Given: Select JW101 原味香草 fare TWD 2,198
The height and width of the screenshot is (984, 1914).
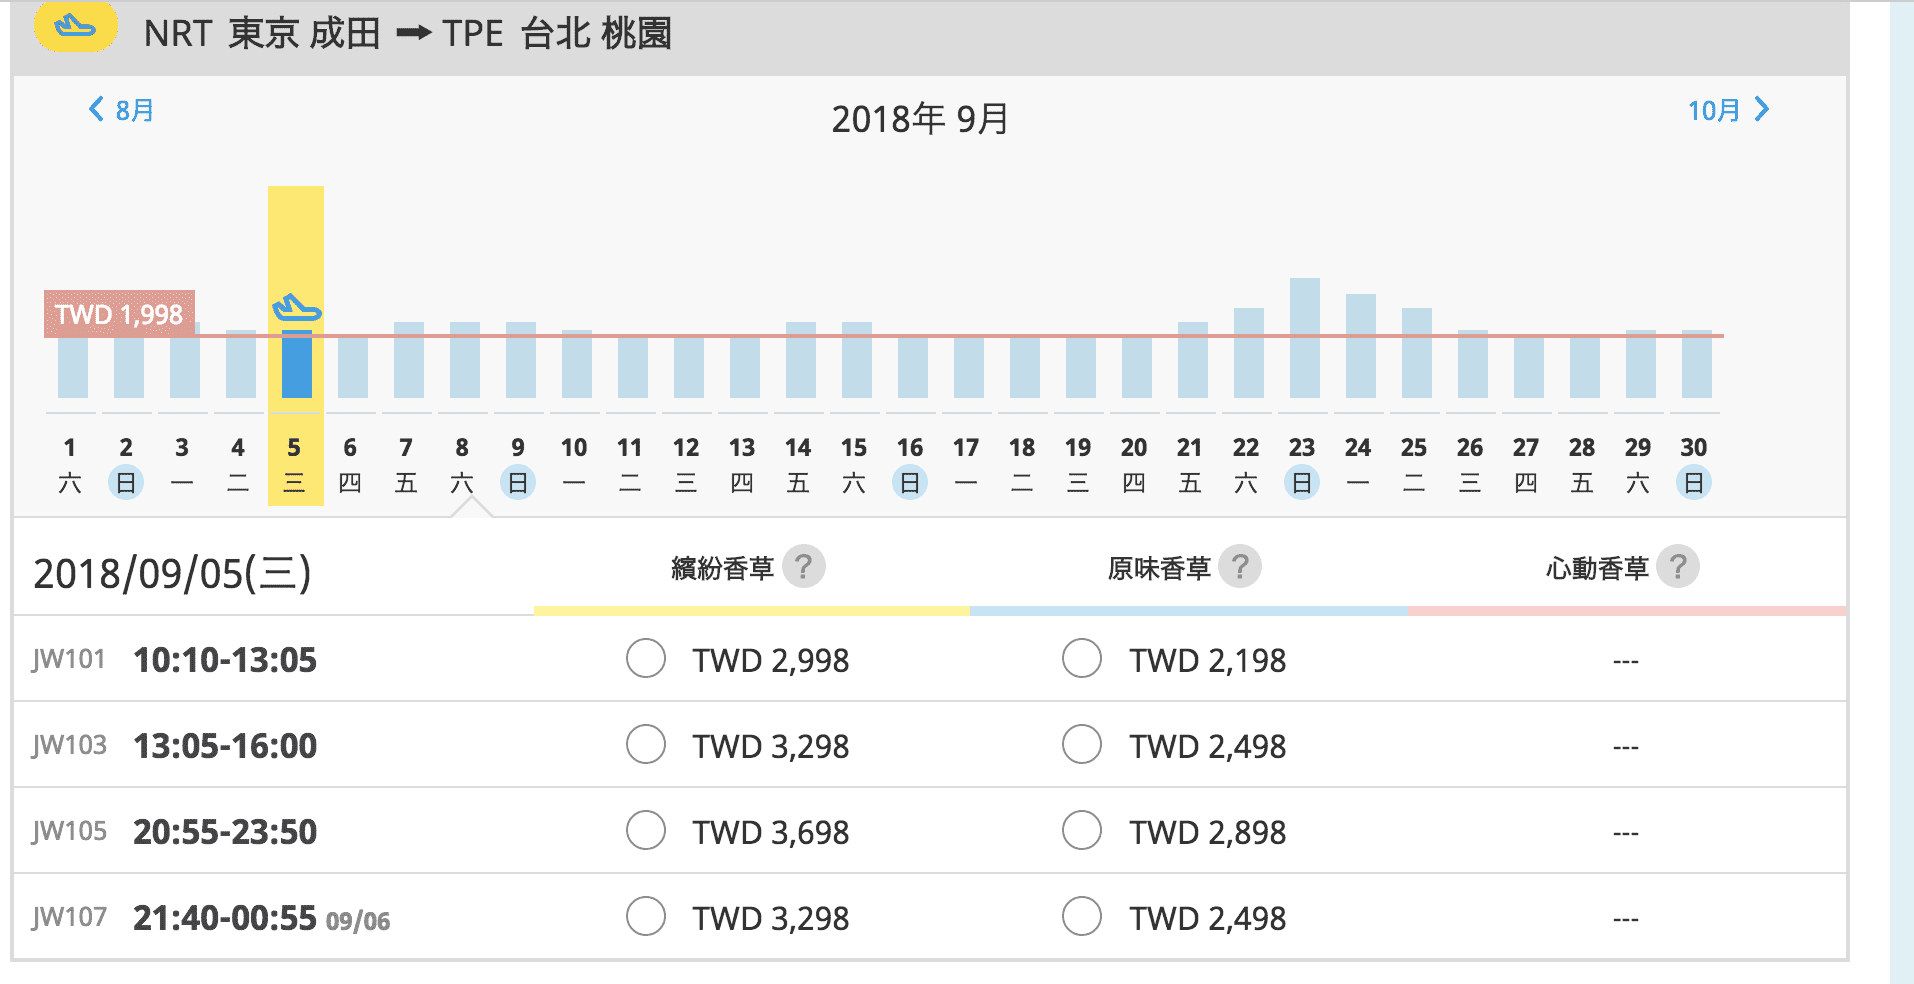Looking at the screenshot, I should click(1082, 659).
